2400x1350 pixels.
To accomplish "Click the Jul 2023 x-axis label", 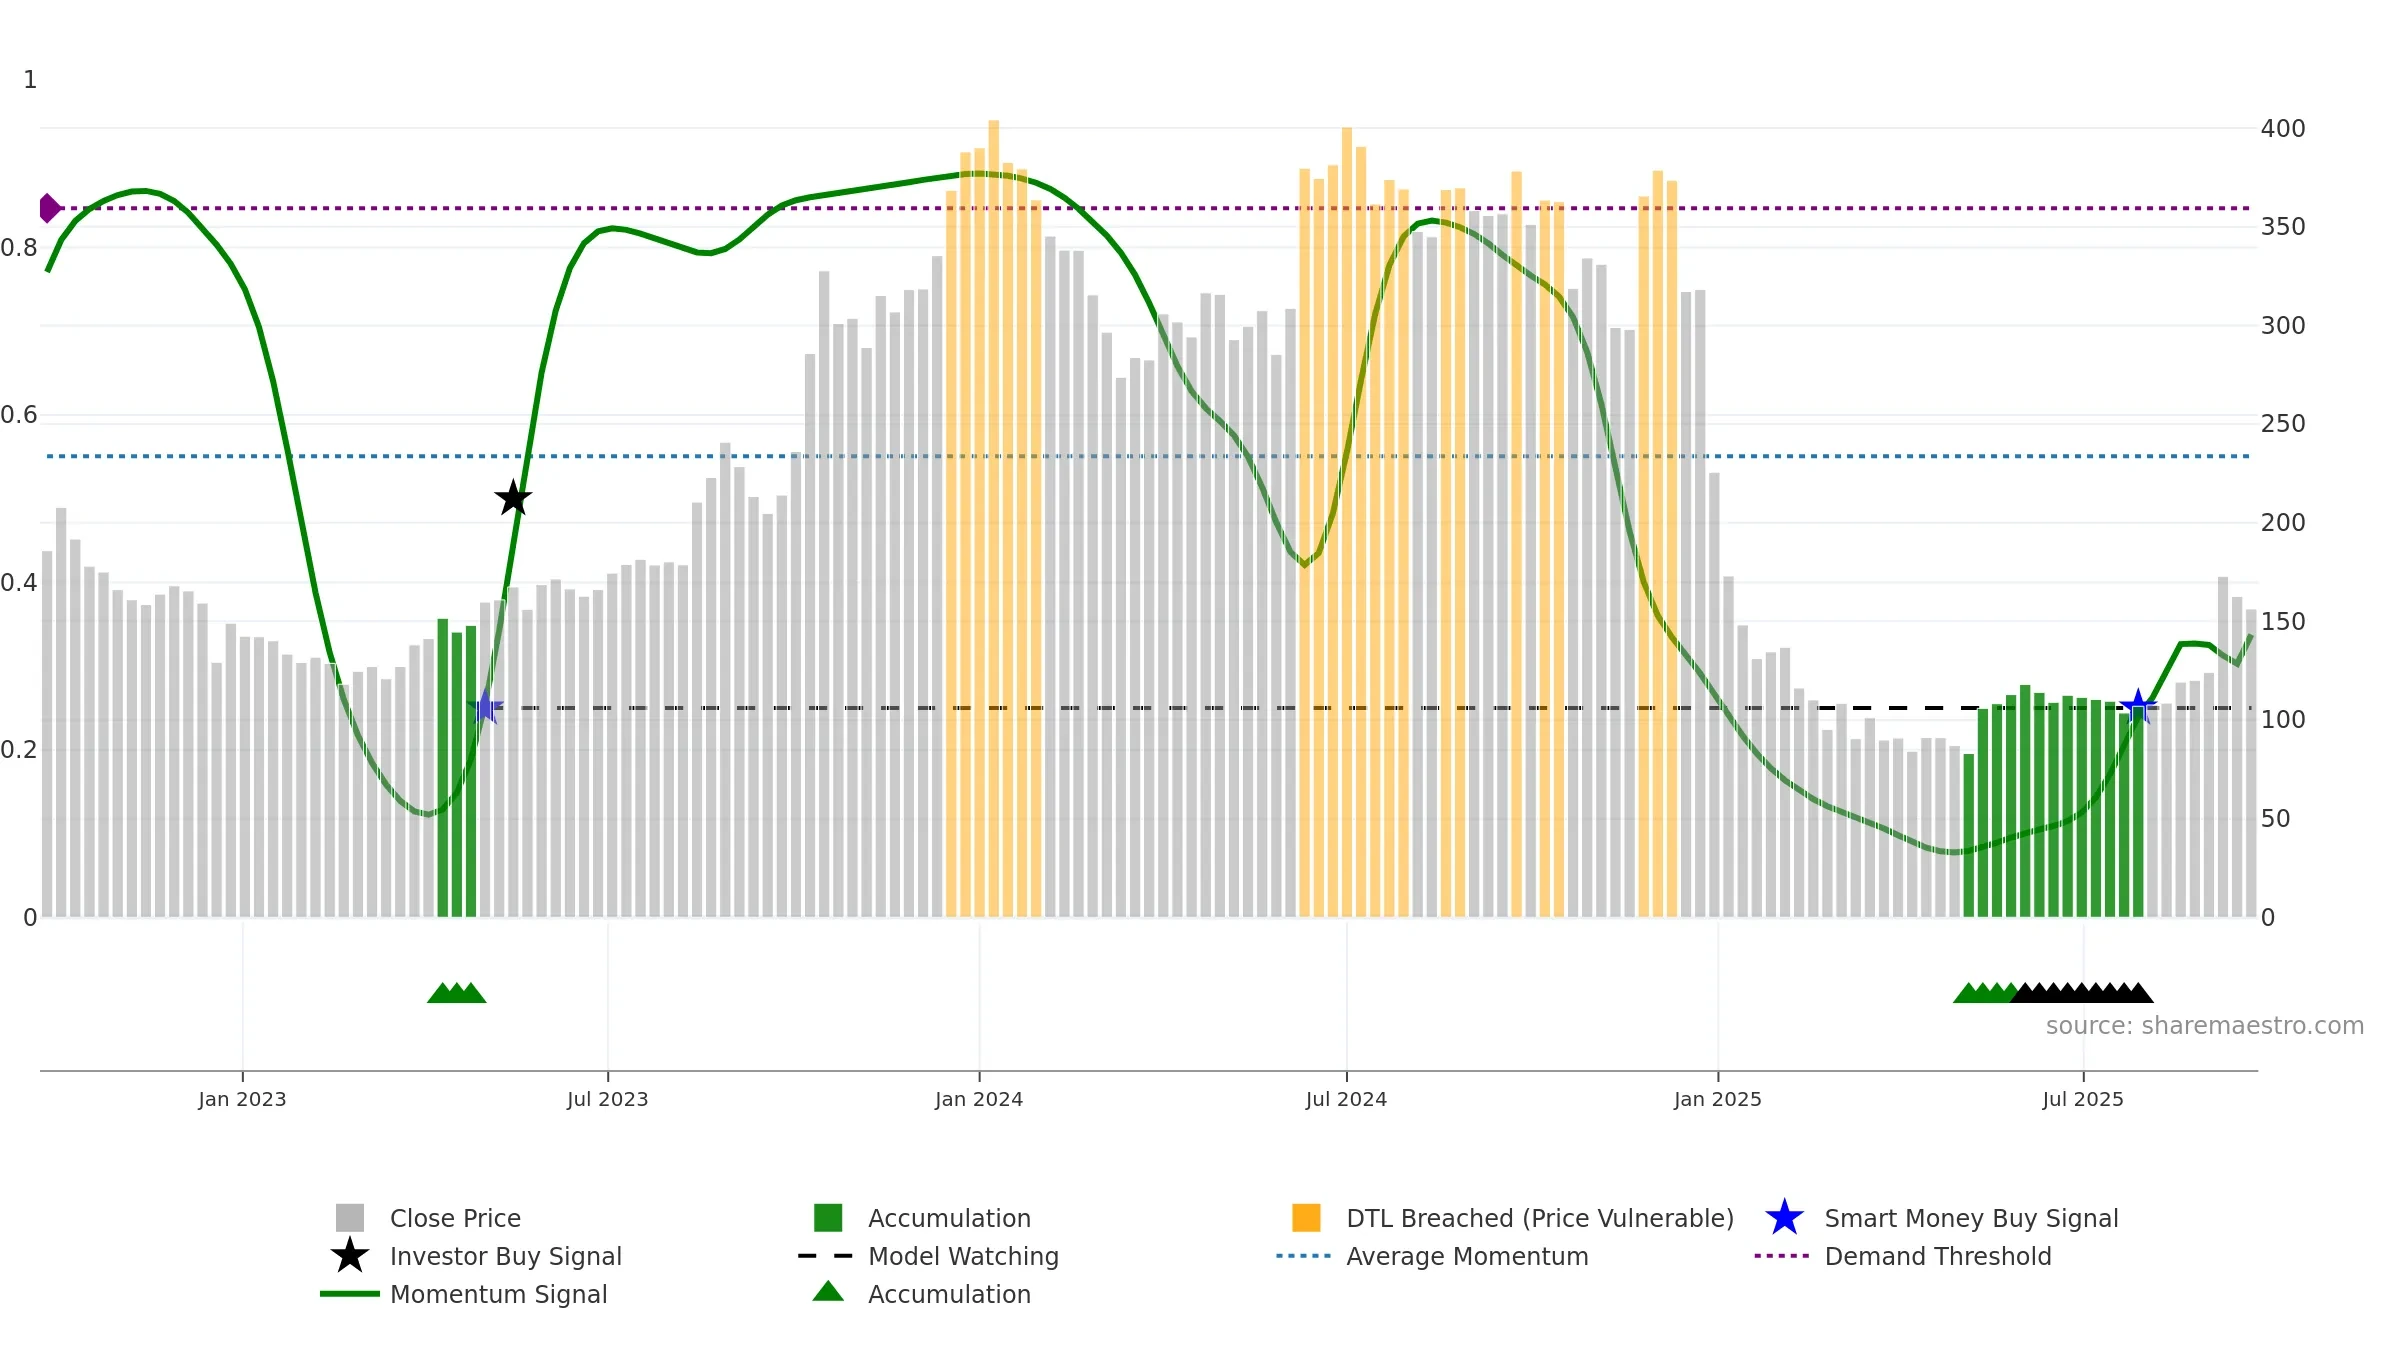I will tap(608, 1100).
